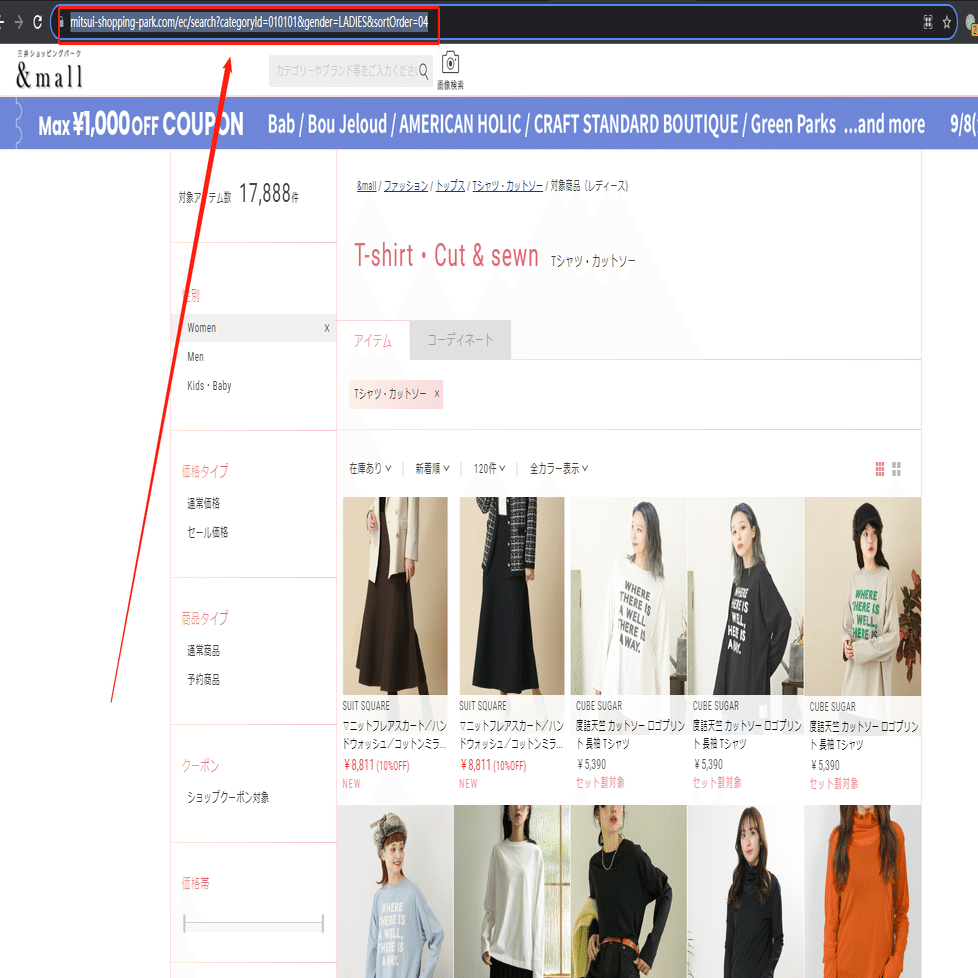Click the search magnifier icon
Screen dimensions: 978x978
(424, 71)
